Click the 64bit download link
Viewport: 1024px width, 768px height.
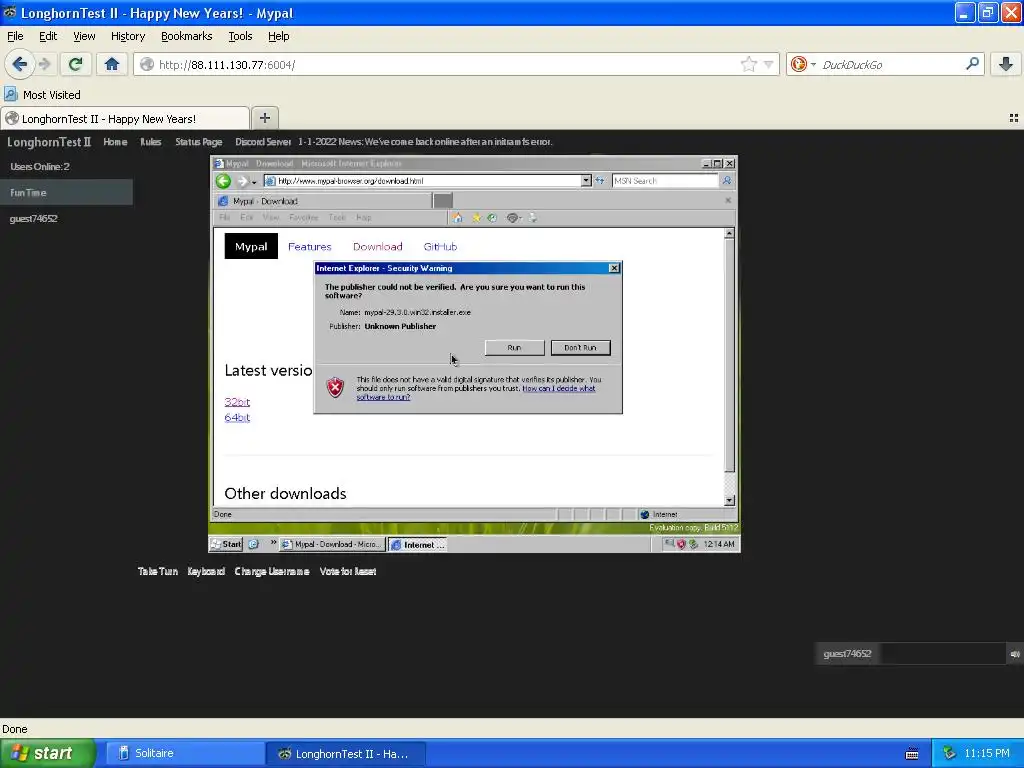point(237,417)
